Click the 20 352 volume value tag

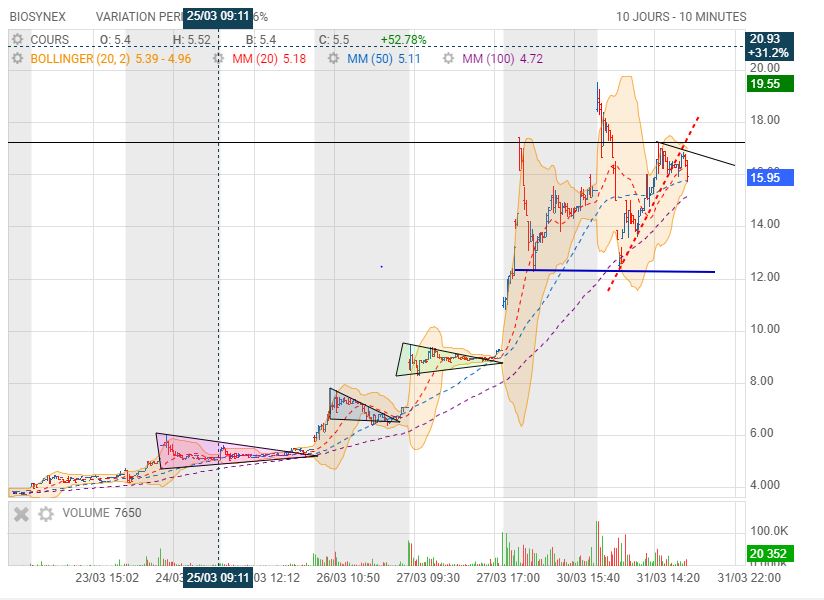click(770, 553)
